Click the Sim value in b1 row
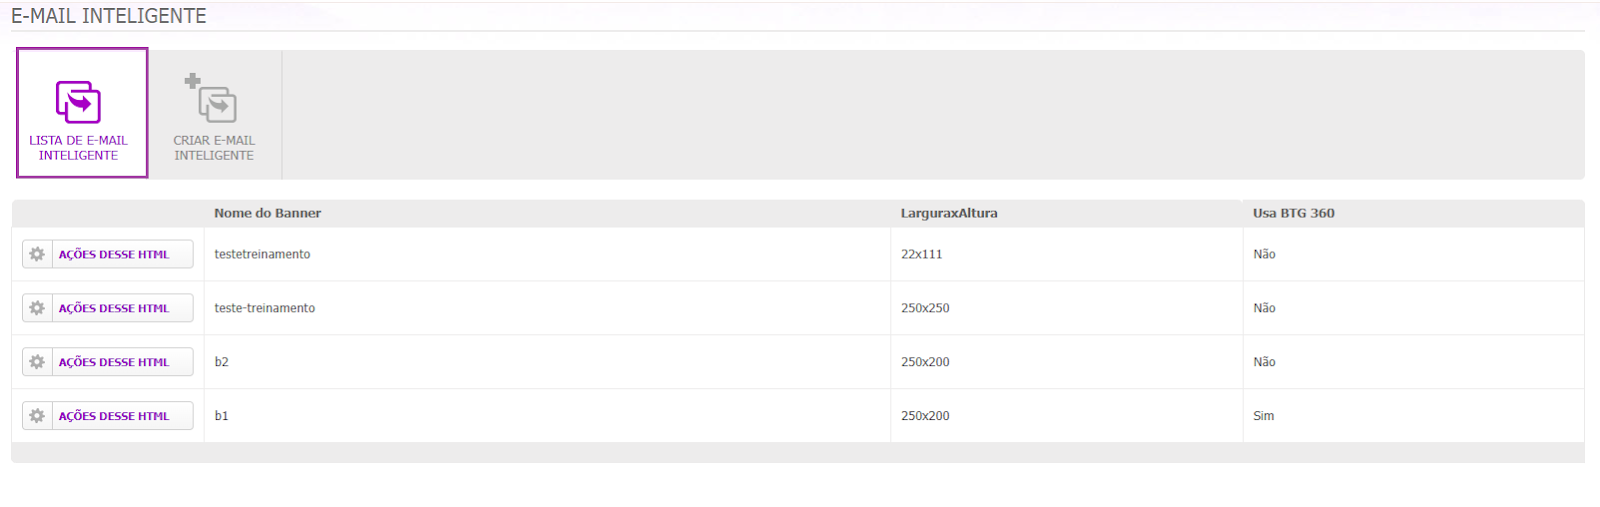 coord(1263,416)
